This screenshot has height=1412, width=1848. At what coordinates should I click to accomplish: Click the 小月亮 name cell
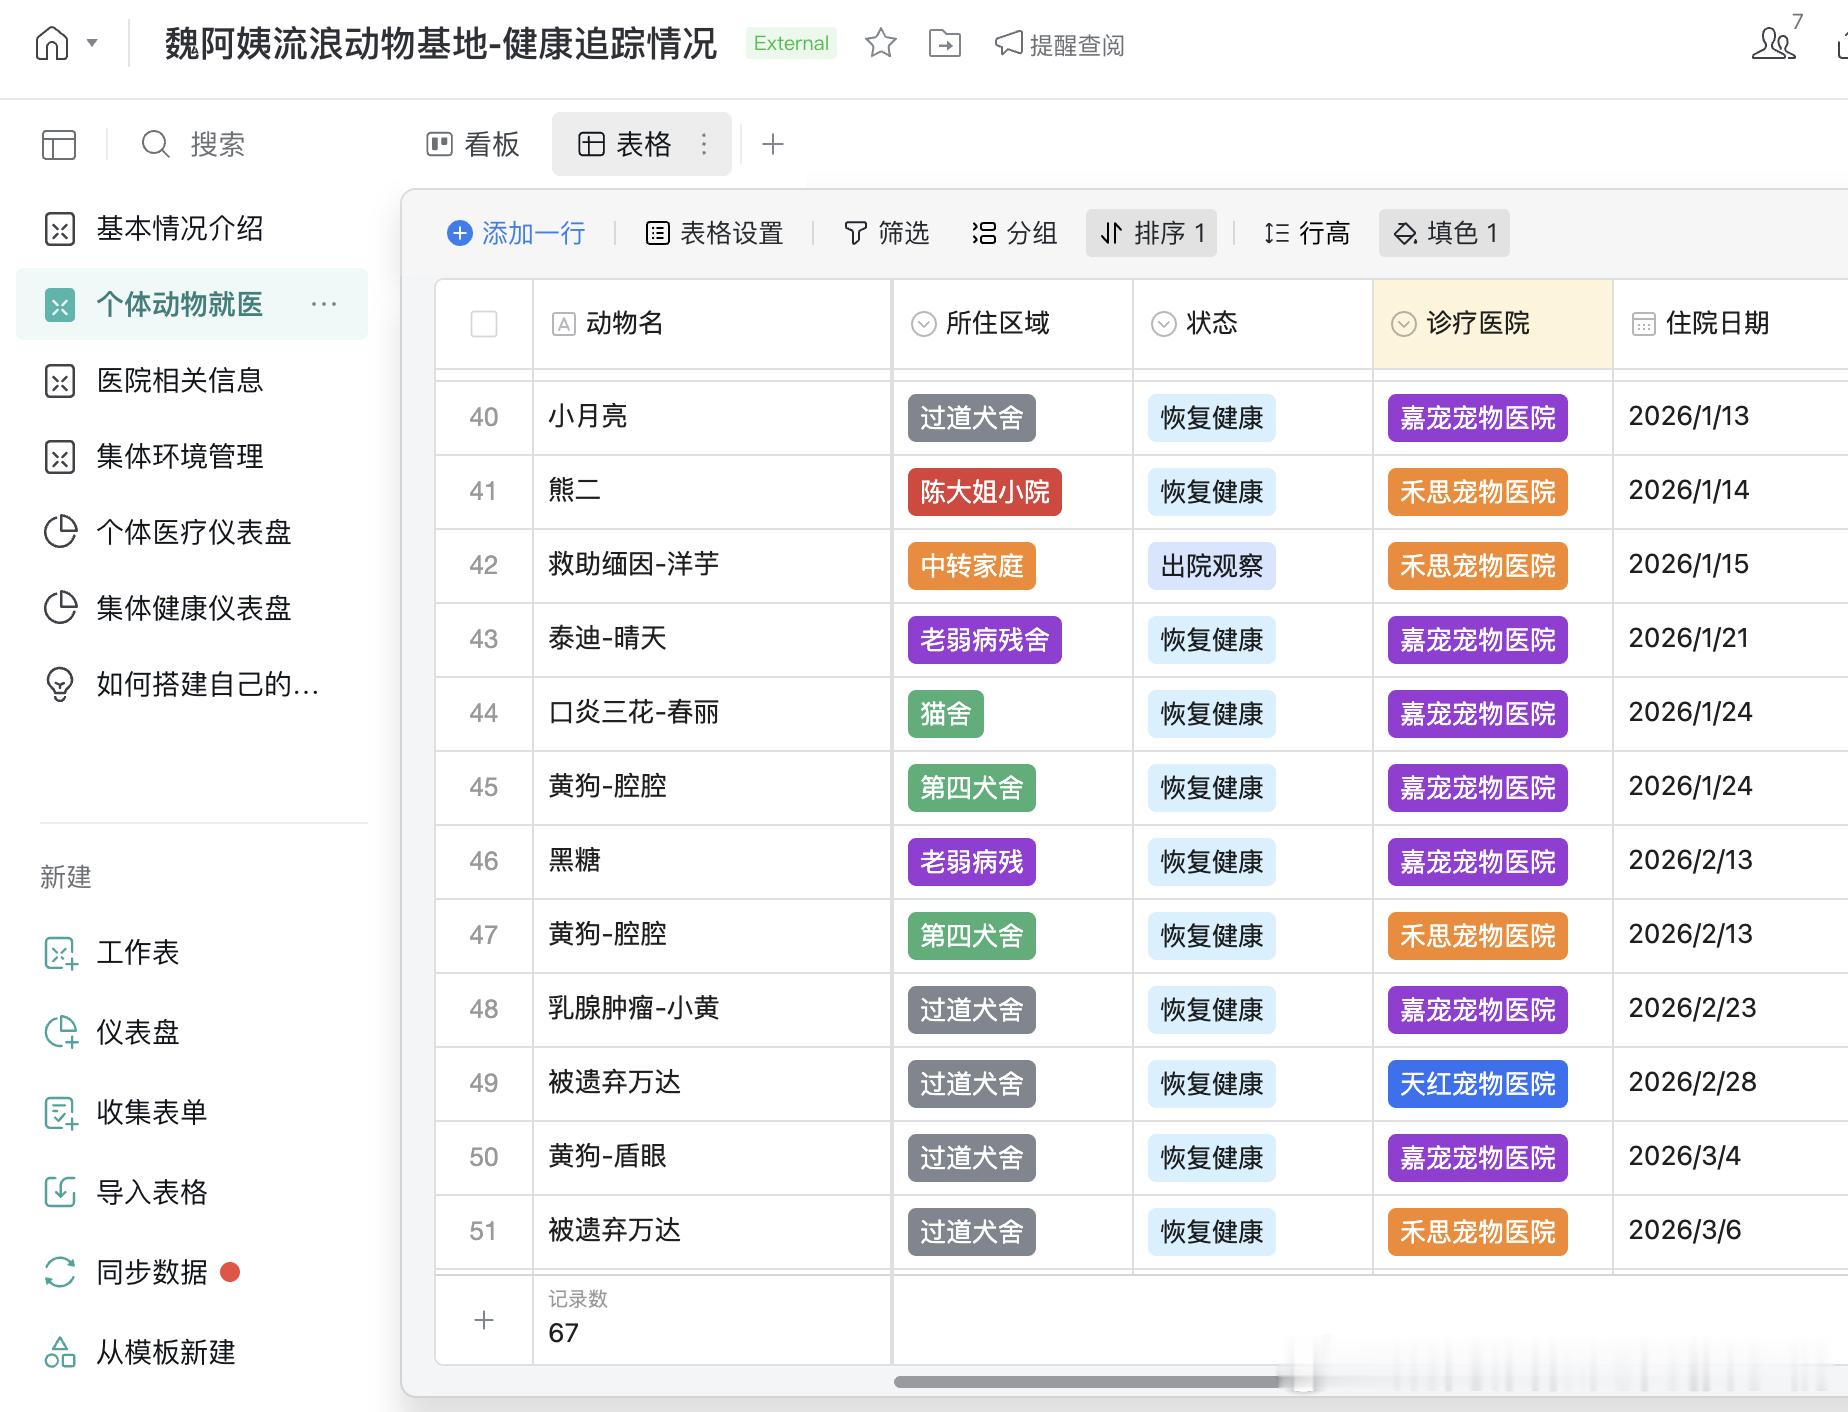(x=712, y=417)
